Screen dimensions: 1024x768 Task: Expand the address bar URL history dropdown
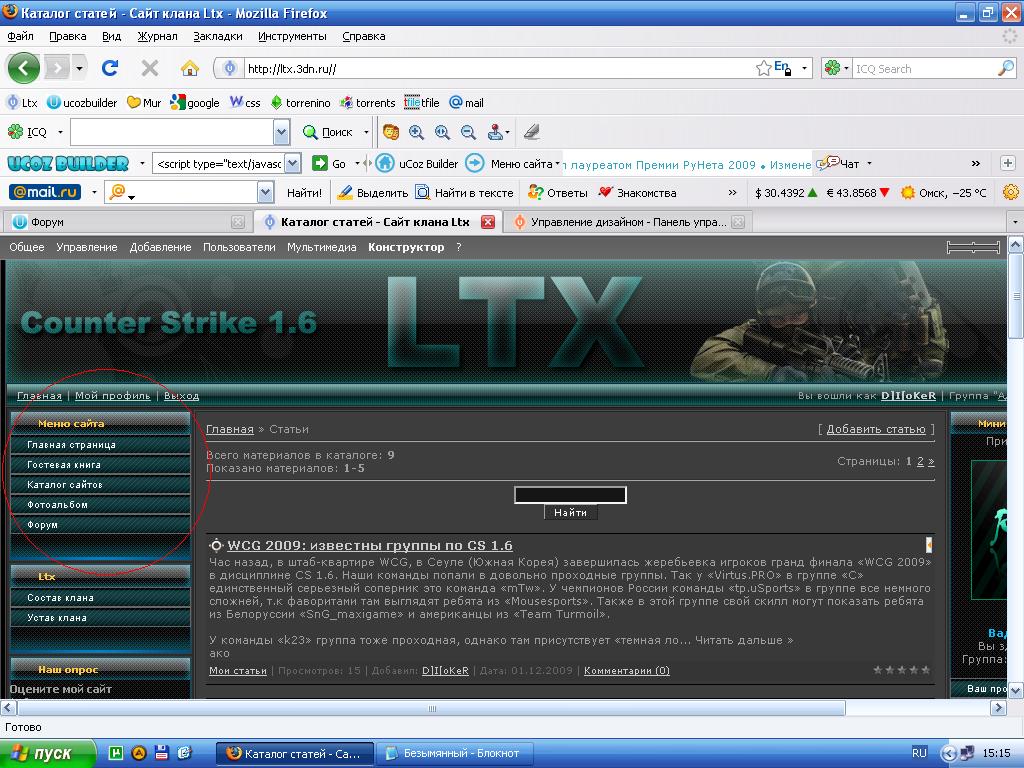point(804,68)
